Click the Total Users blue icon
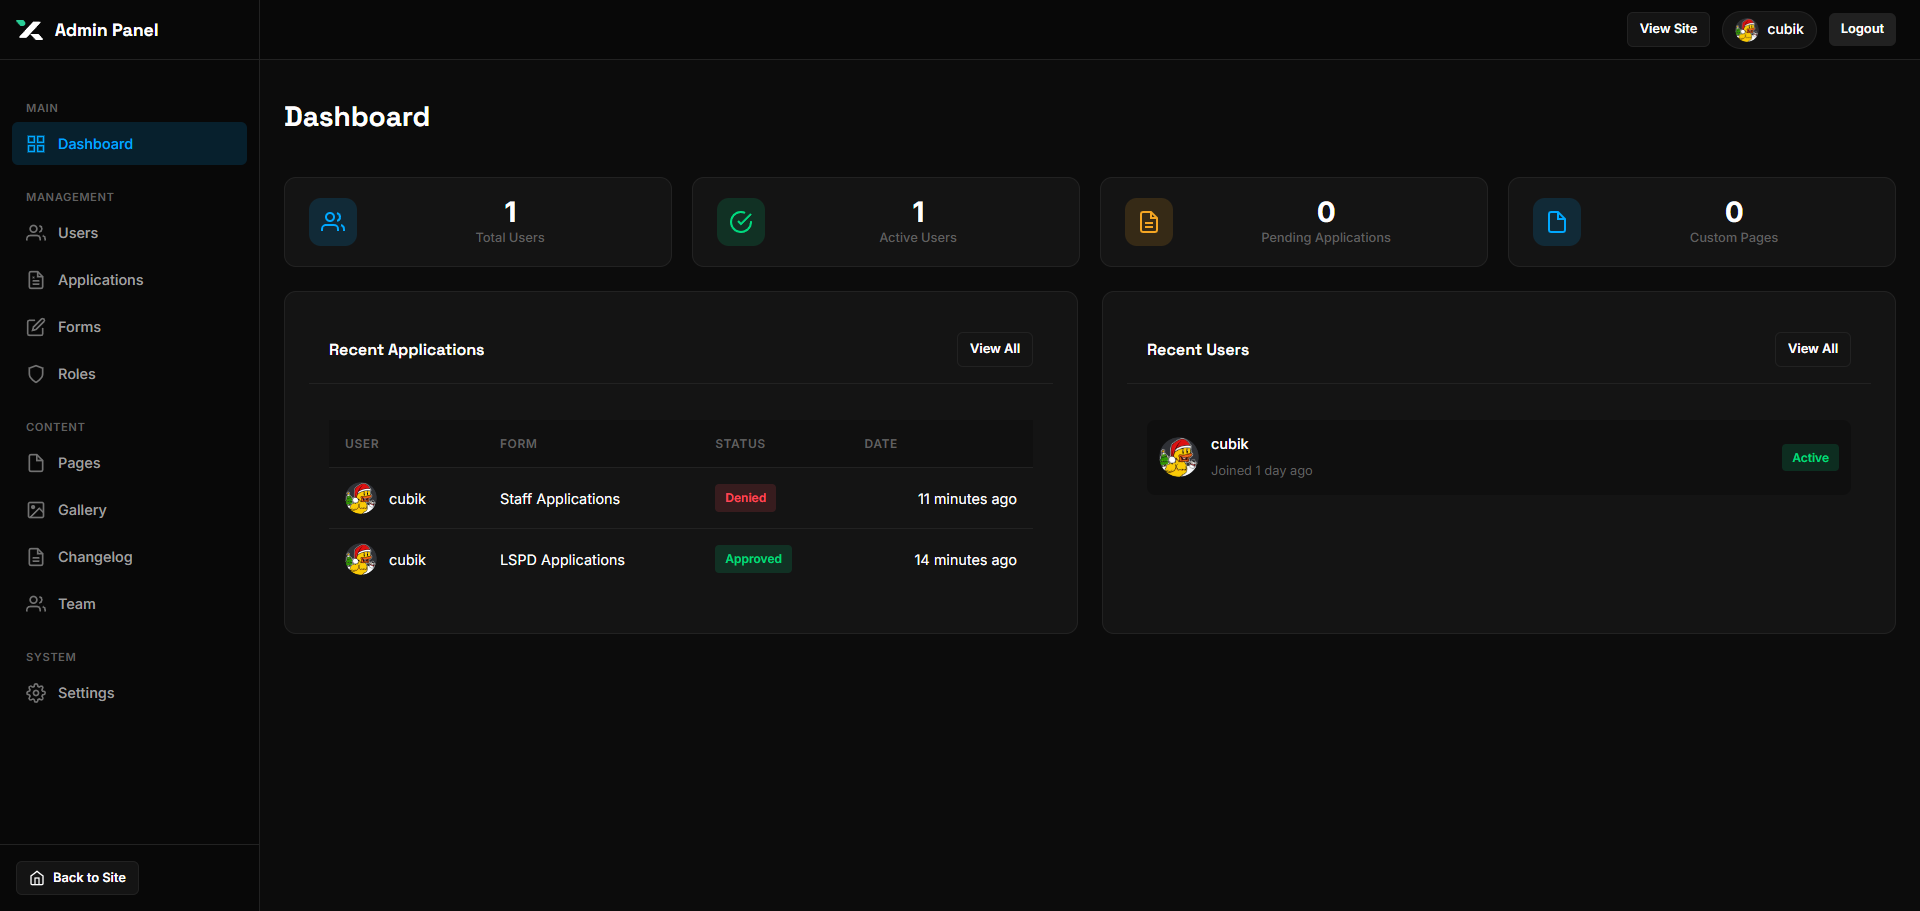1920x911 pixels. click(x=333, y=222)
